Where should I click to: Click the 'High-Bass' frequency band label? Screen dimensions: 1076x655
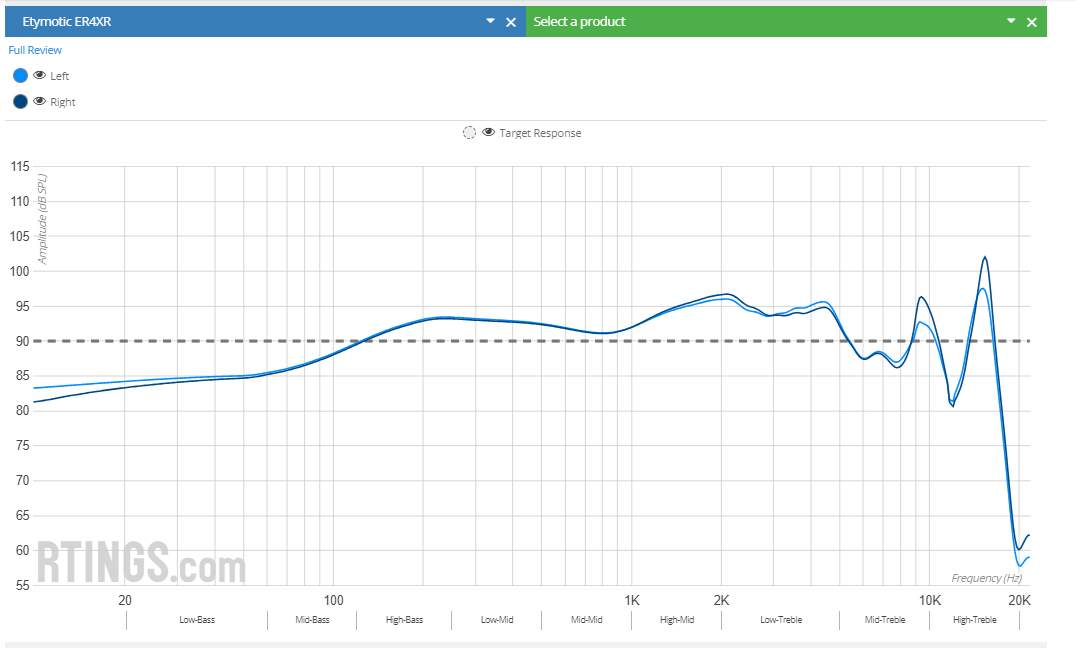[x=404, y=619]
